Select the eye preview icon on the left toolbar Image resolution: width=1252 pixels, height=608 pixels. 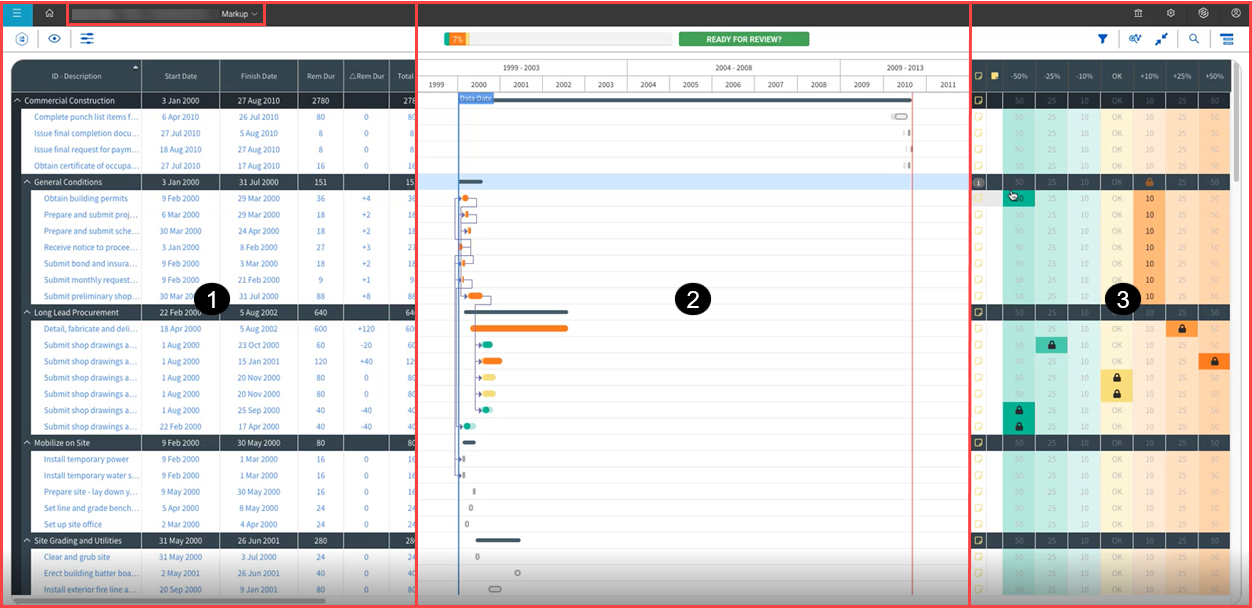pyautogui.click(x=55, y=37)
